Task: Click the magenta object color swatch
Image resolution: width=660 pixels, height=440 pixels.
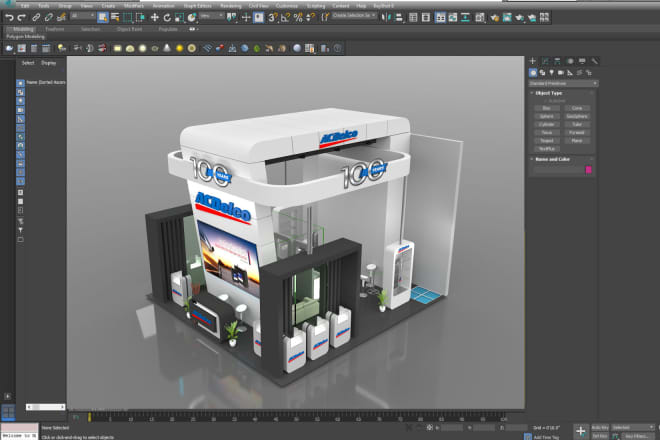Action: [589, 170]
